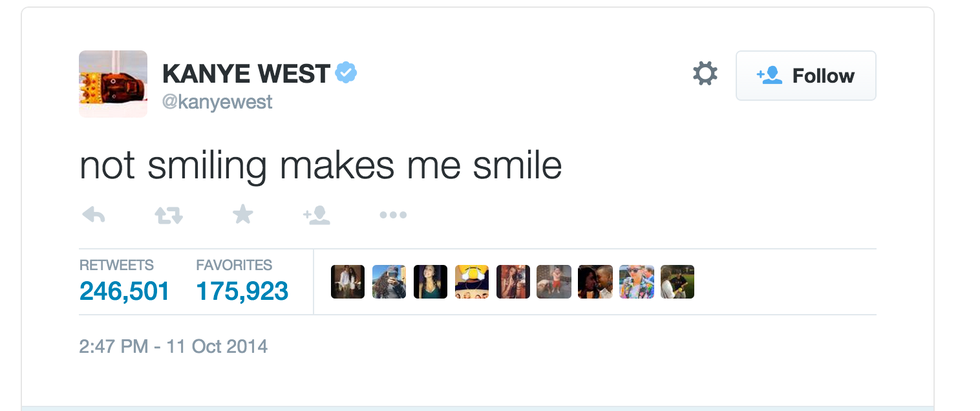Screen dimensions: 980x411
Task: Click the fourth avatar with yellow background
Action: coord(471,282)
